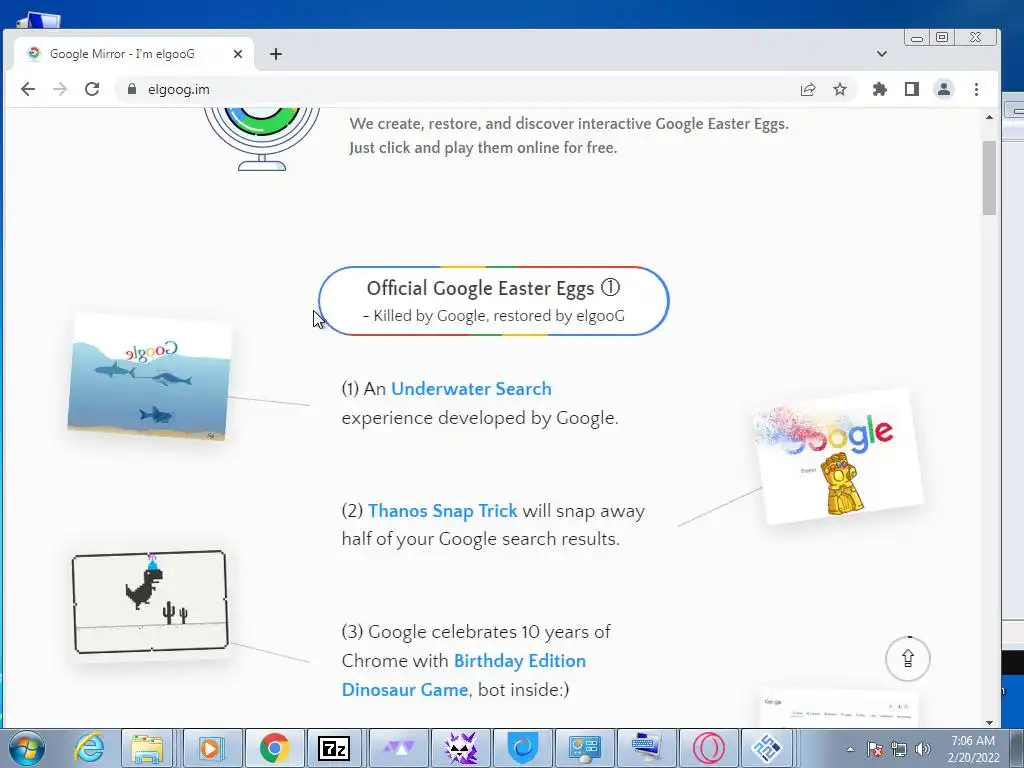This screenshot has width=1024, height=768.
Task: Click the underwater sharks thumbnail
Action: (149, 377)
